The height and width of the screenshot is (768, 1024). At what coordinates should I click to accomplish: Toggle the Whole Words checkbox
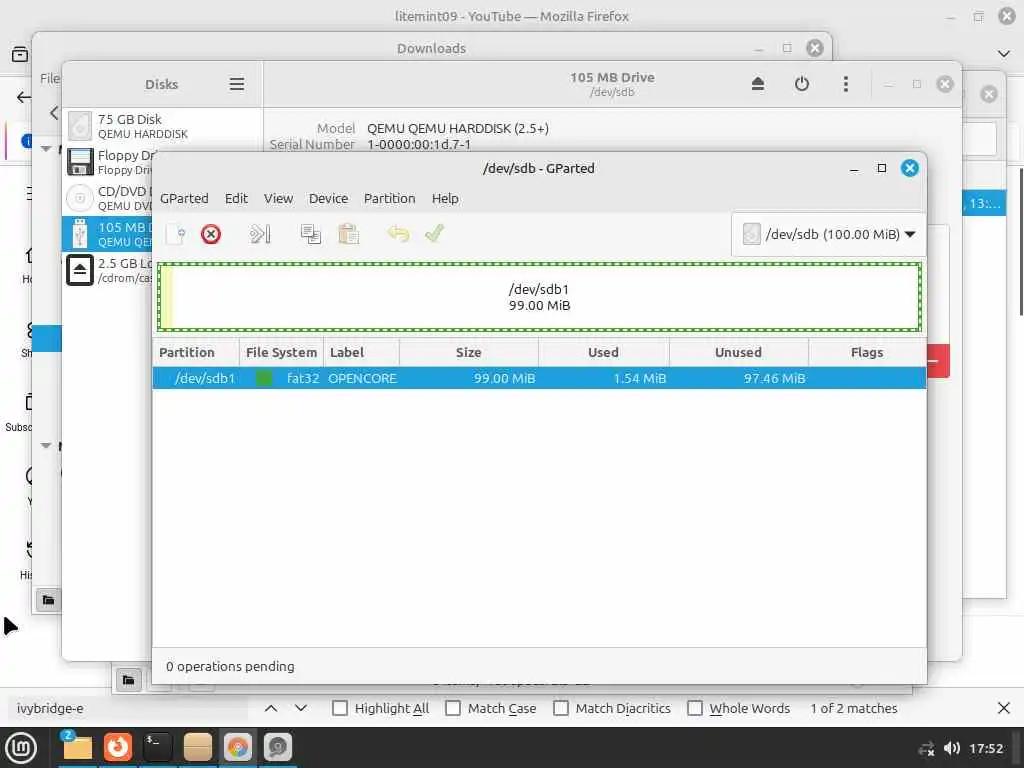pos(695,708)
